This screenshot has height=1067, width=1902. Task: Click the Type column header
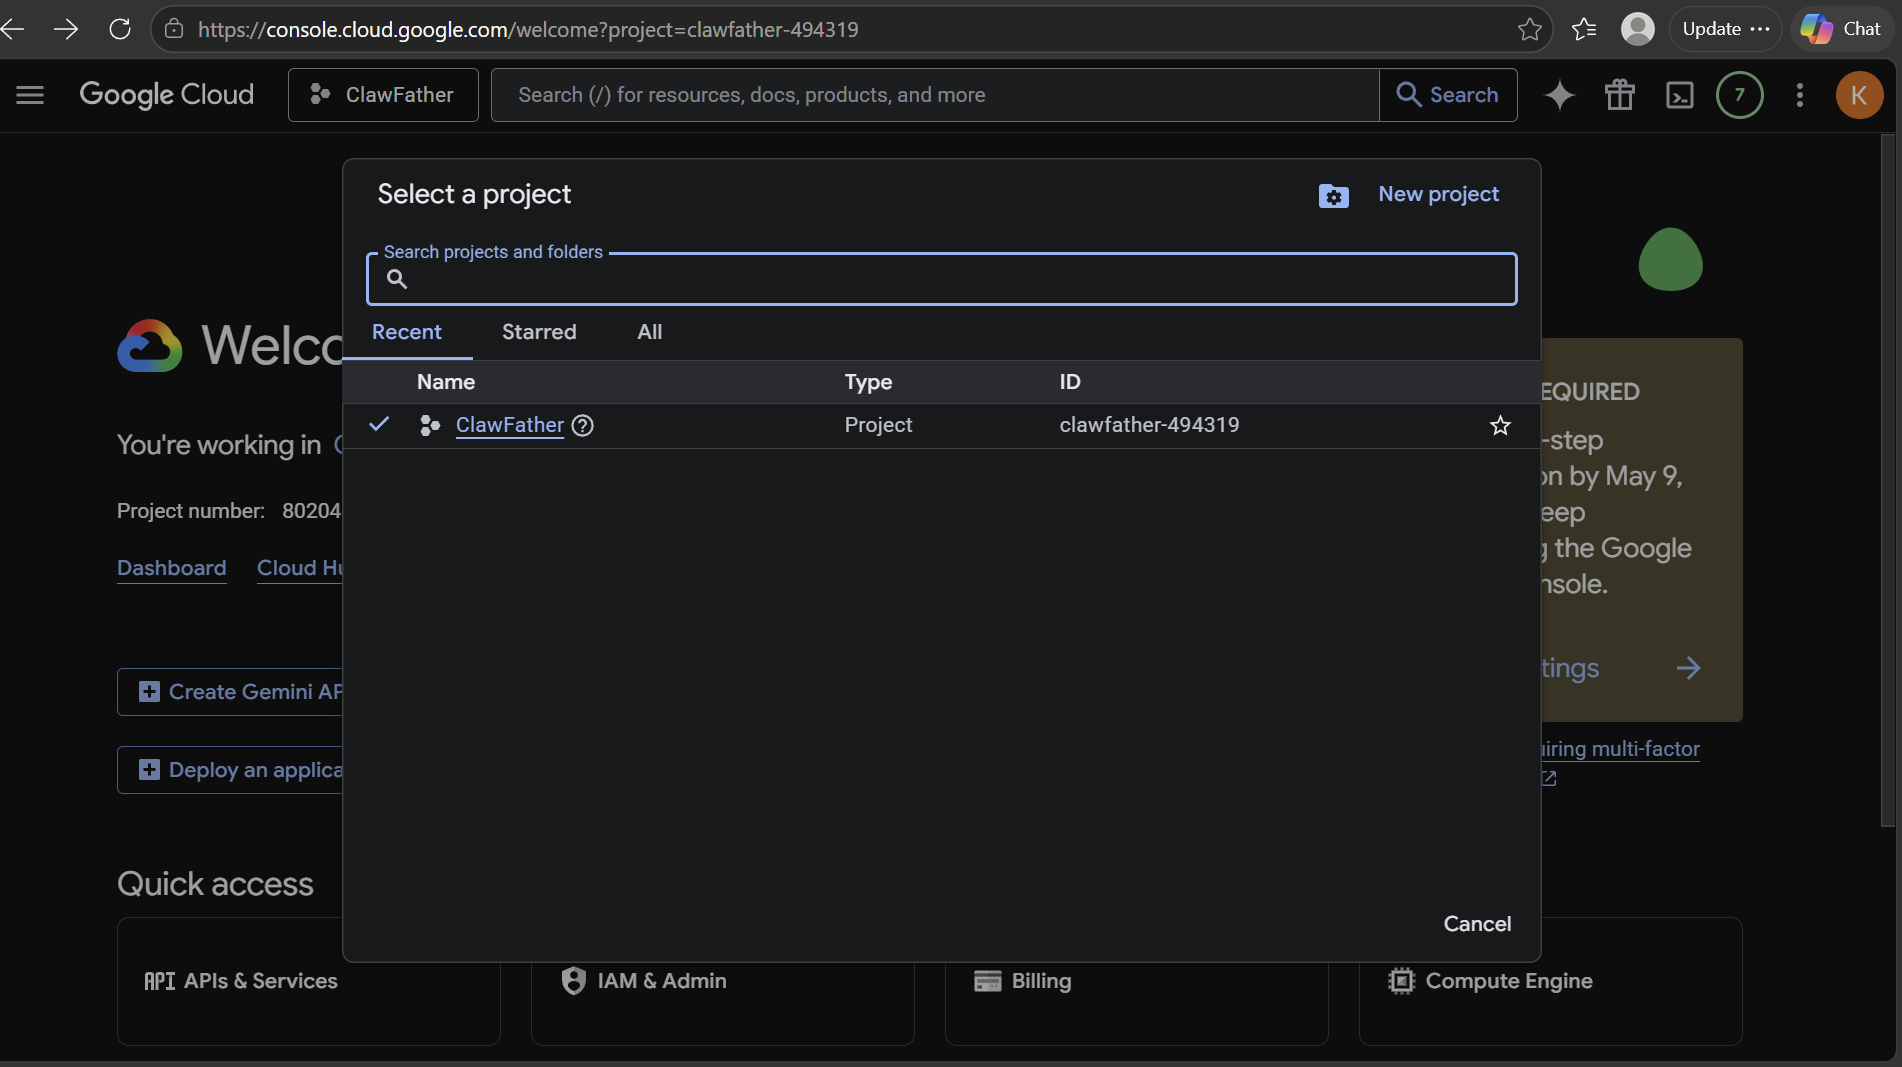(868, 382)
